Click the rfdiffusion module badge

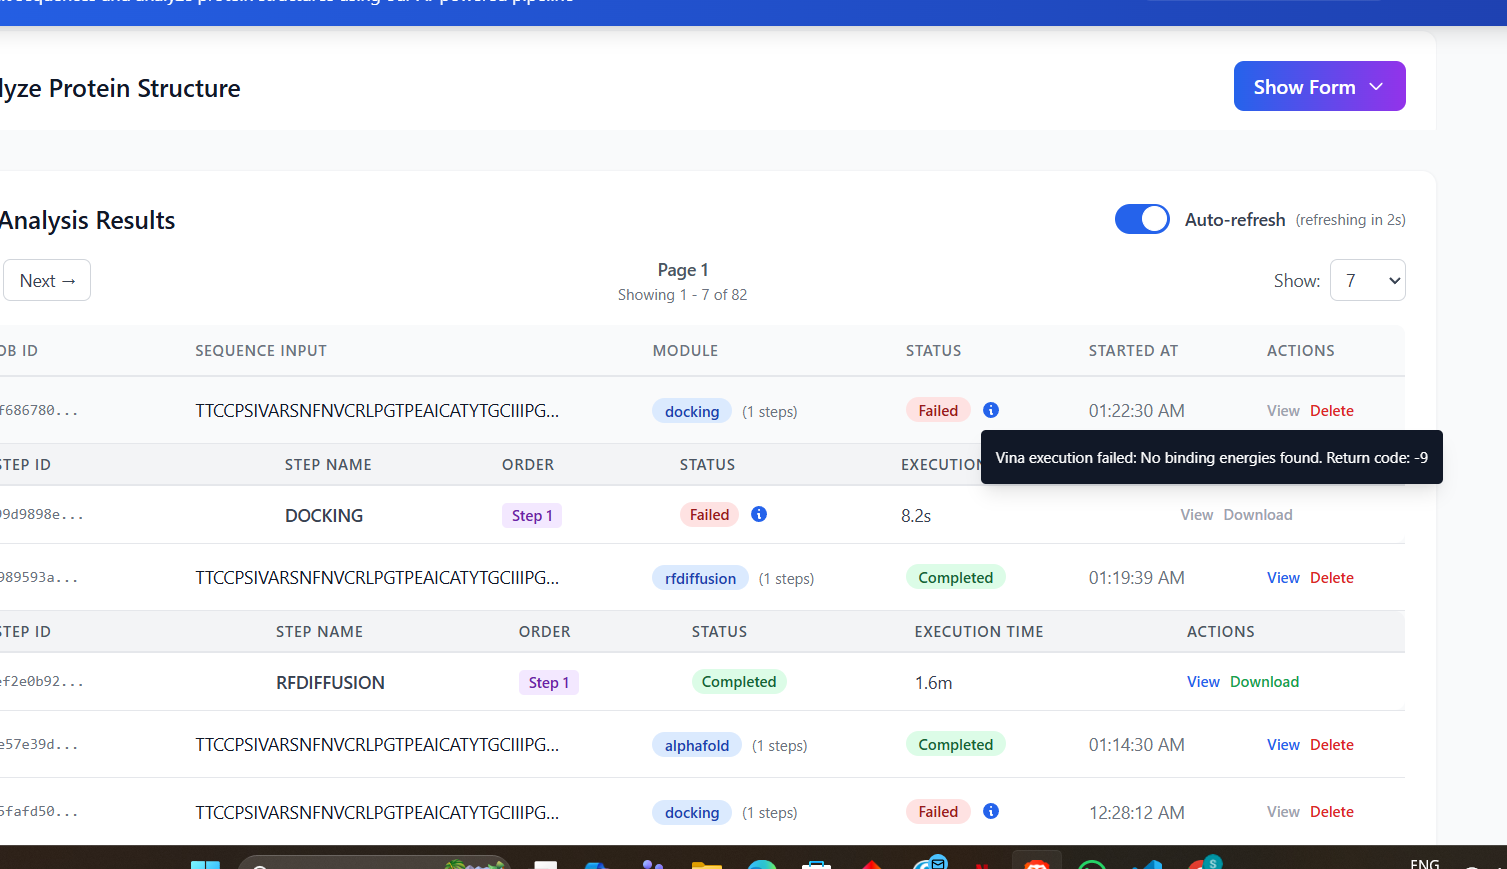coord(700,579)
